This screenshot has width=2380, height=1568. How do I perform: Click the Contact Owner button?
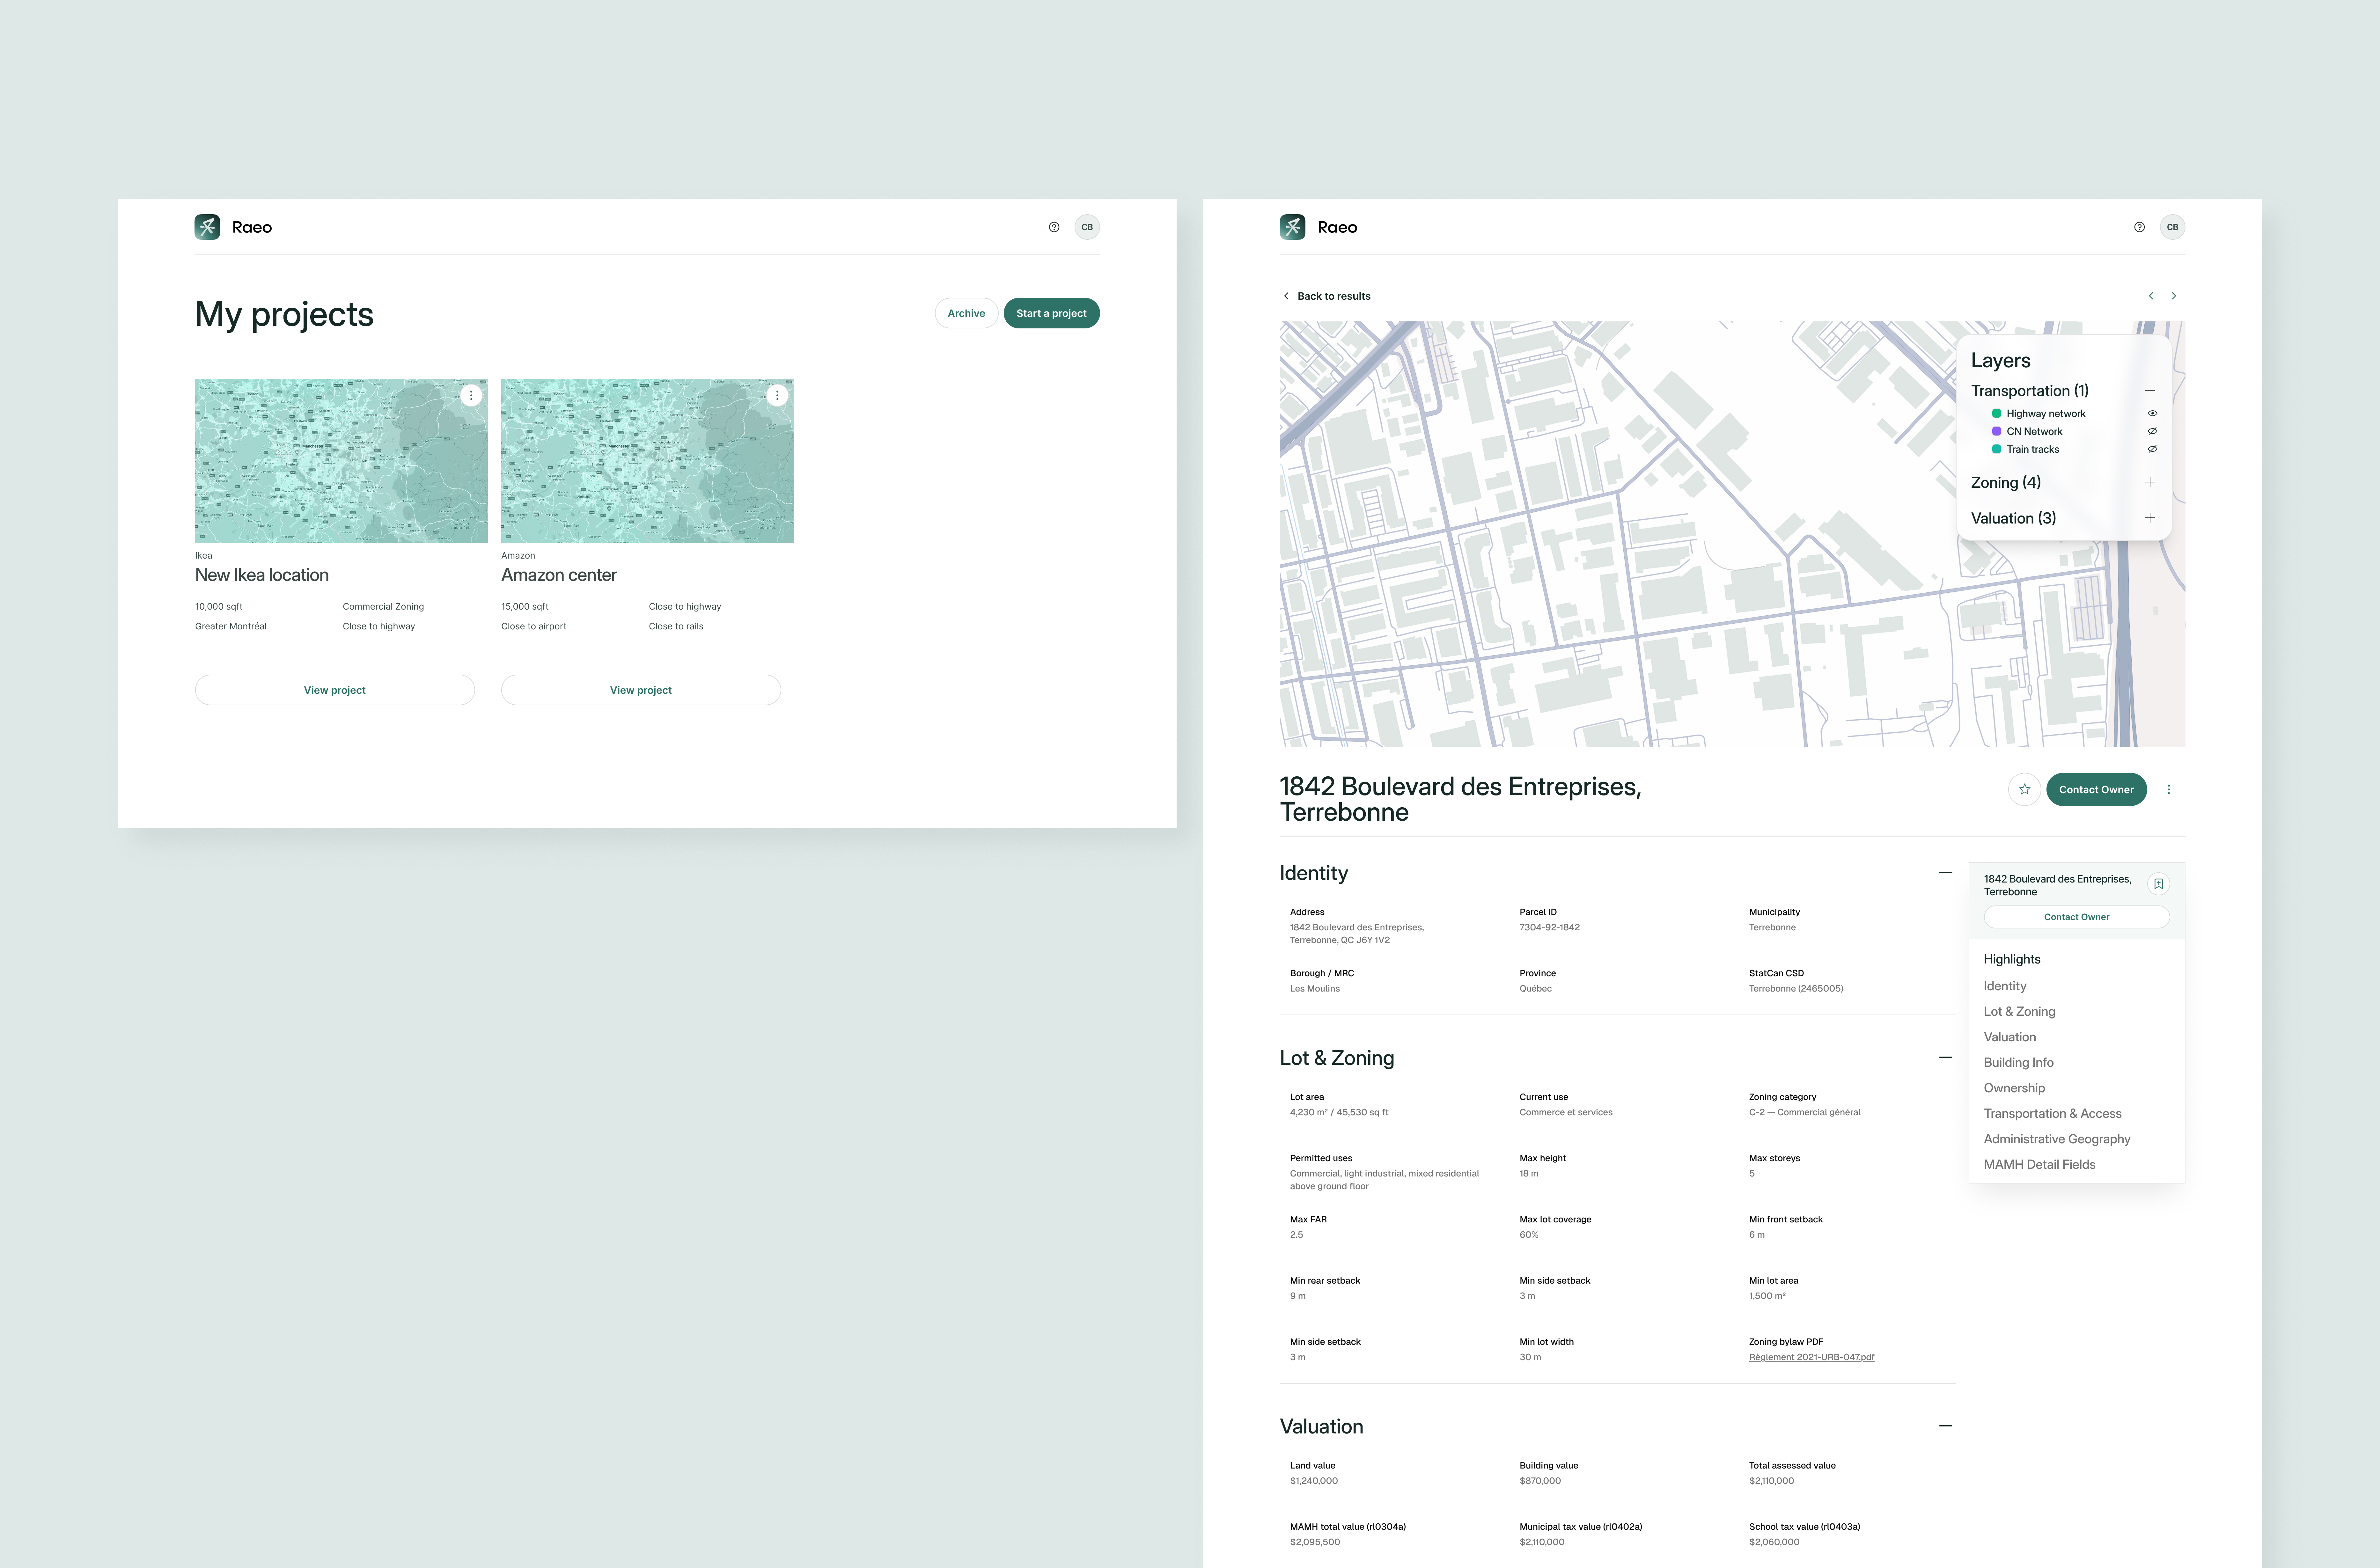pos(2096,789)
